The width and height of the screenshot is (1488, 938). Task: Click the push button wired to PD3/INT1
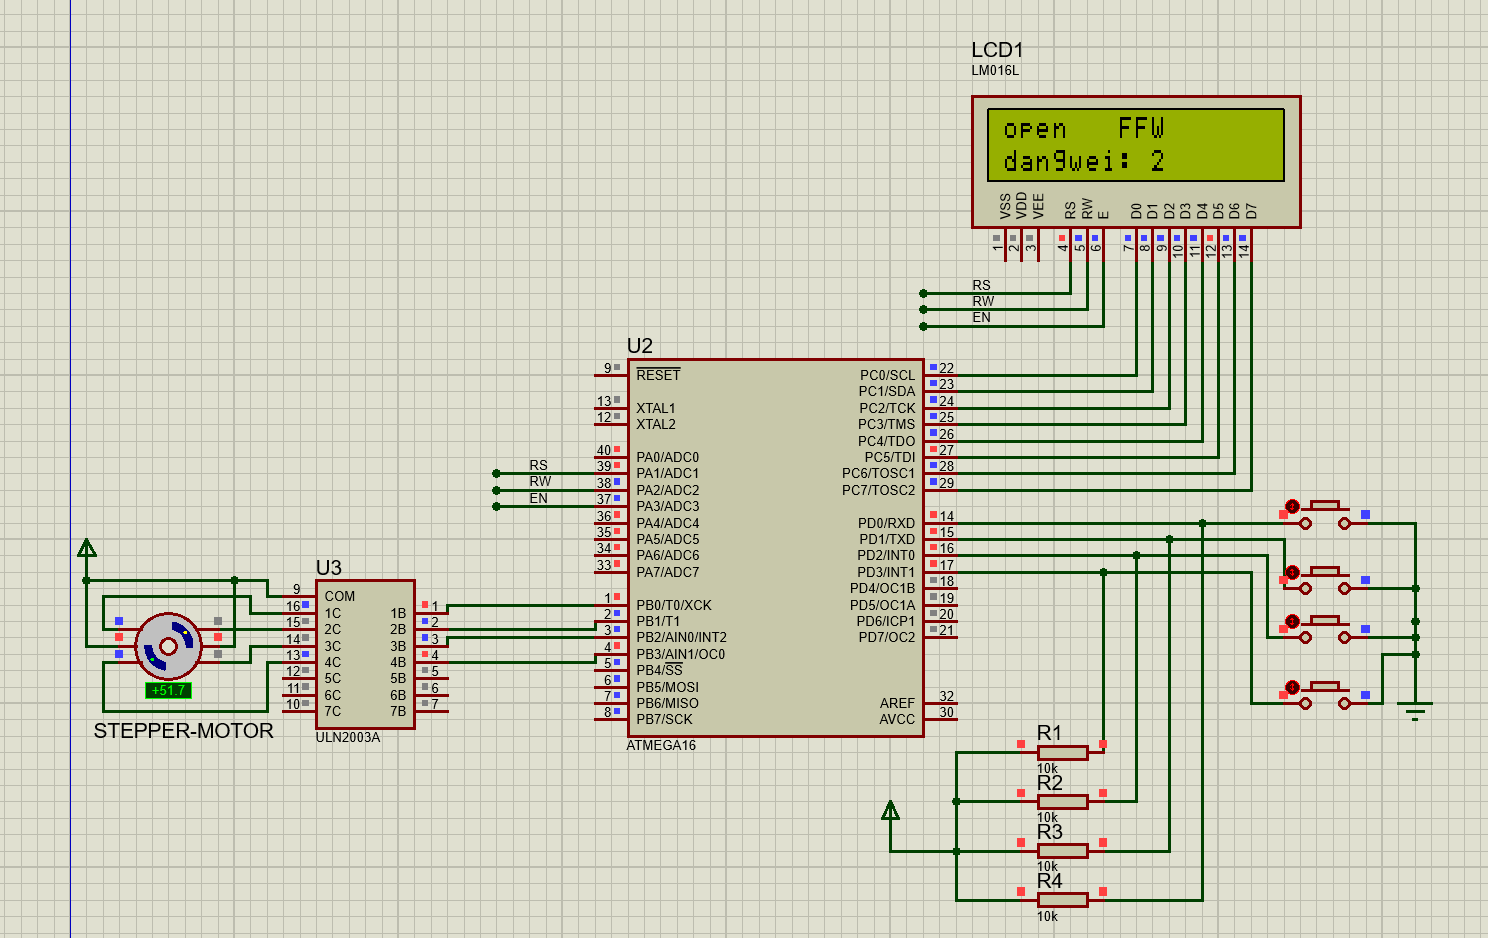coord(1324,695)
